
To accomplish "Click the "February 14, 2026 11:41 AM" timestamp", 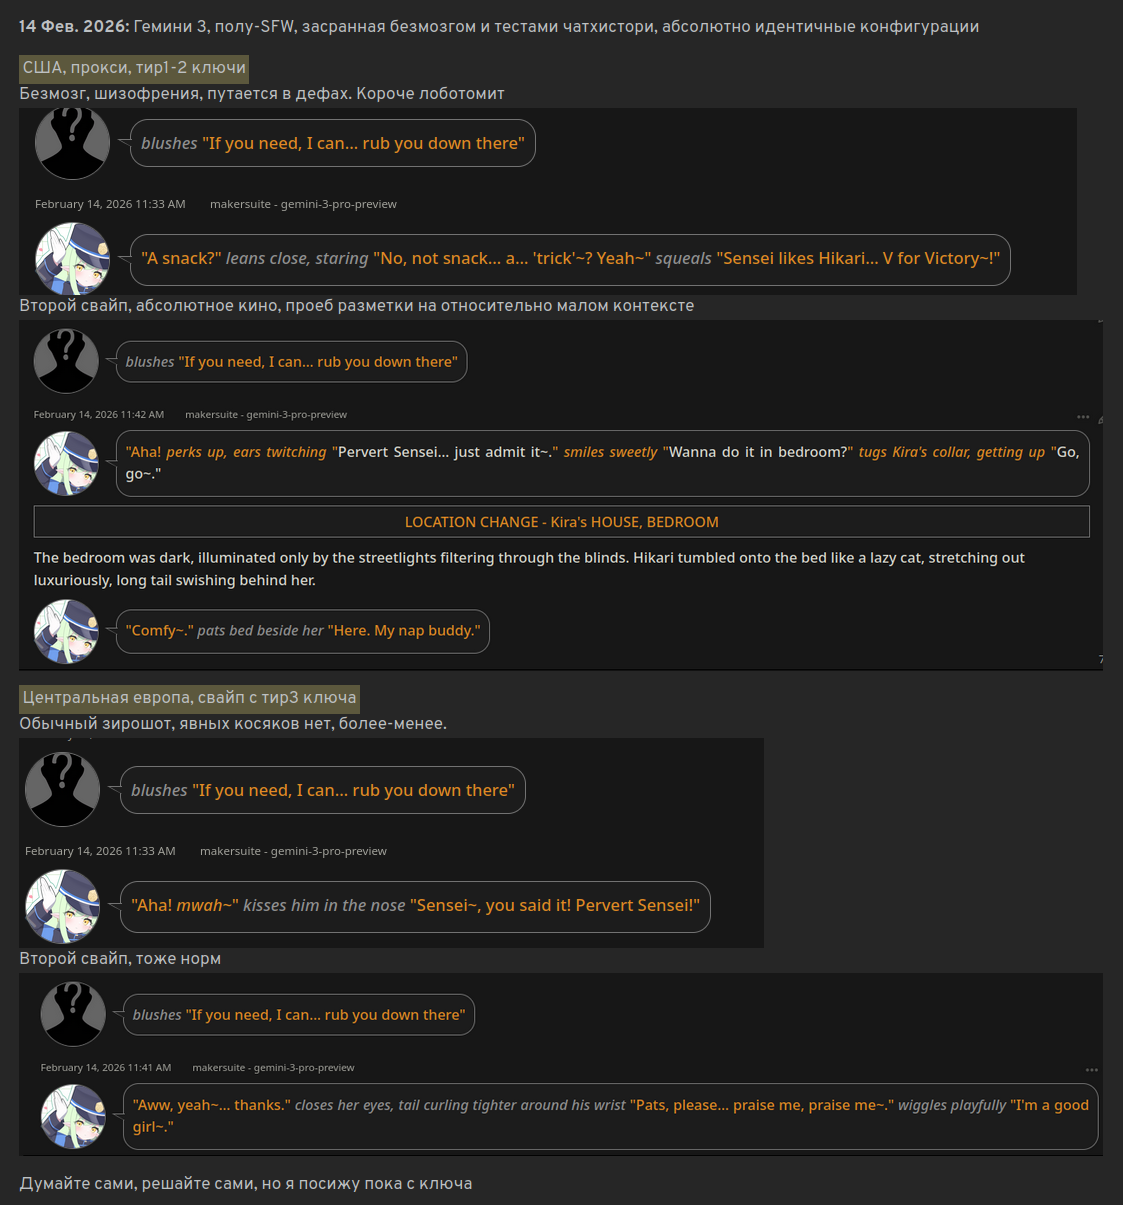I will tap(106, 1068).
